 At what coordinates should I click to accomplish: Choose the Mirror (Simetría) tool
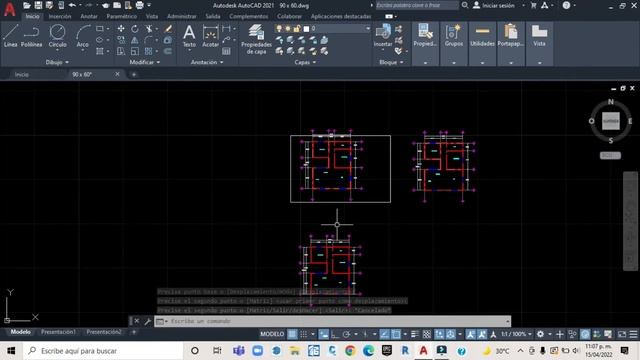(x=135, y=40)
